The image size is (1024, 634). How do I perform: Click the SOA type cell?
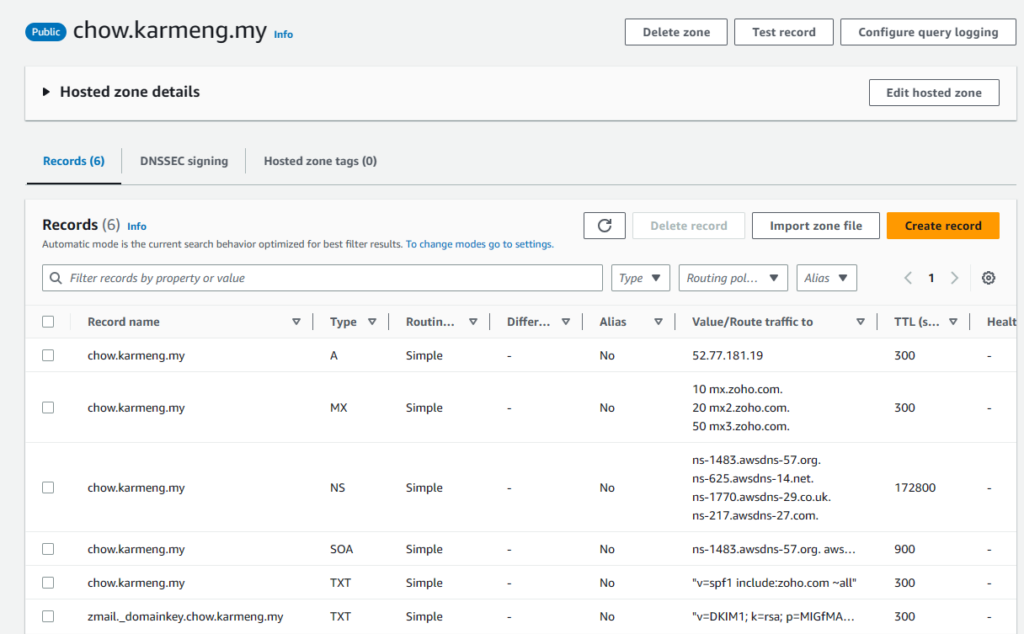click(x=342, y=549)
